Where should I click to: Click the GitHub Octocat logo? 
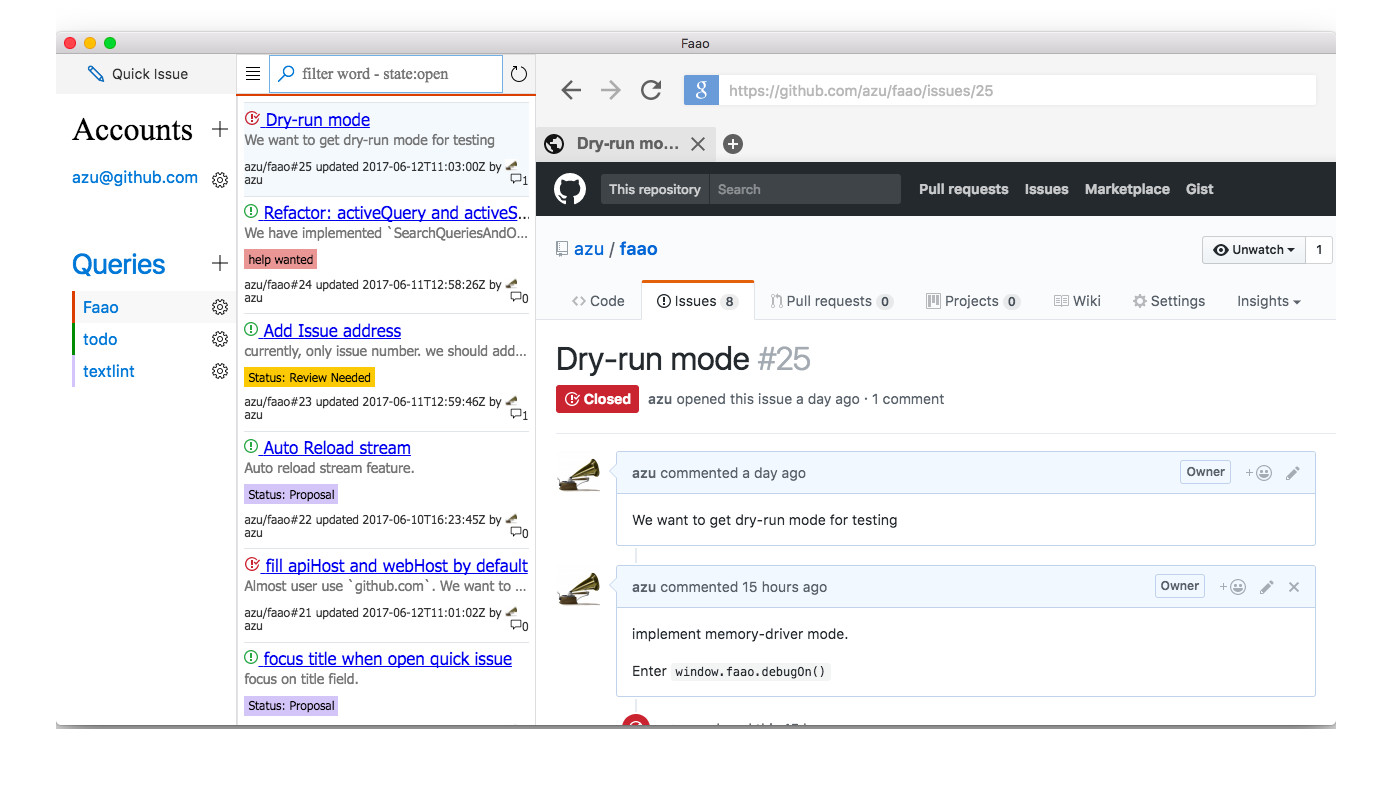pyautogui.click(x=570, y=189)
